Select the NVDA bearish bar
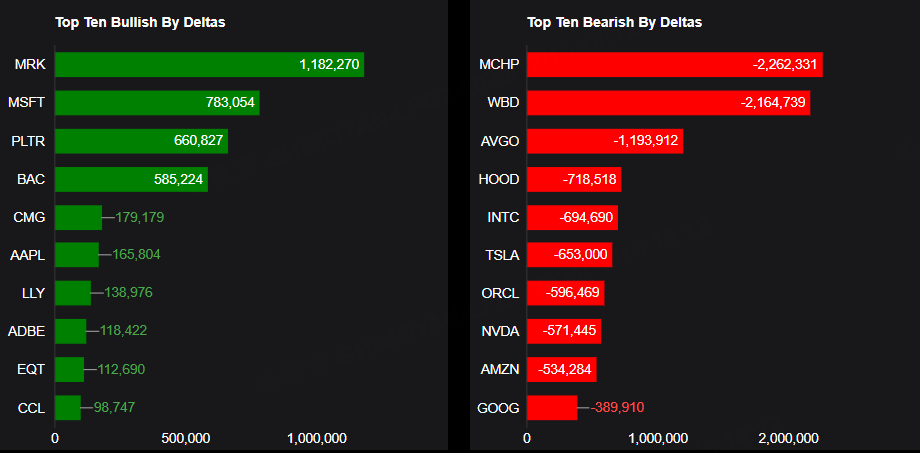 coord(563,331)
